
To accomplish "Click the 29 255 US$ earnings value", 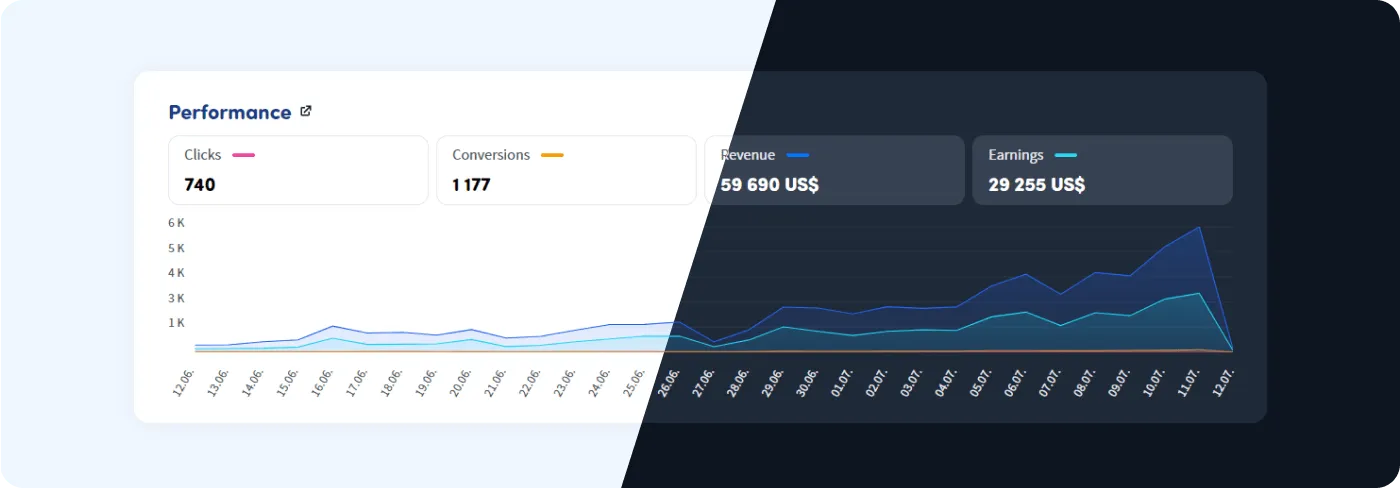I will [1036, 185].
